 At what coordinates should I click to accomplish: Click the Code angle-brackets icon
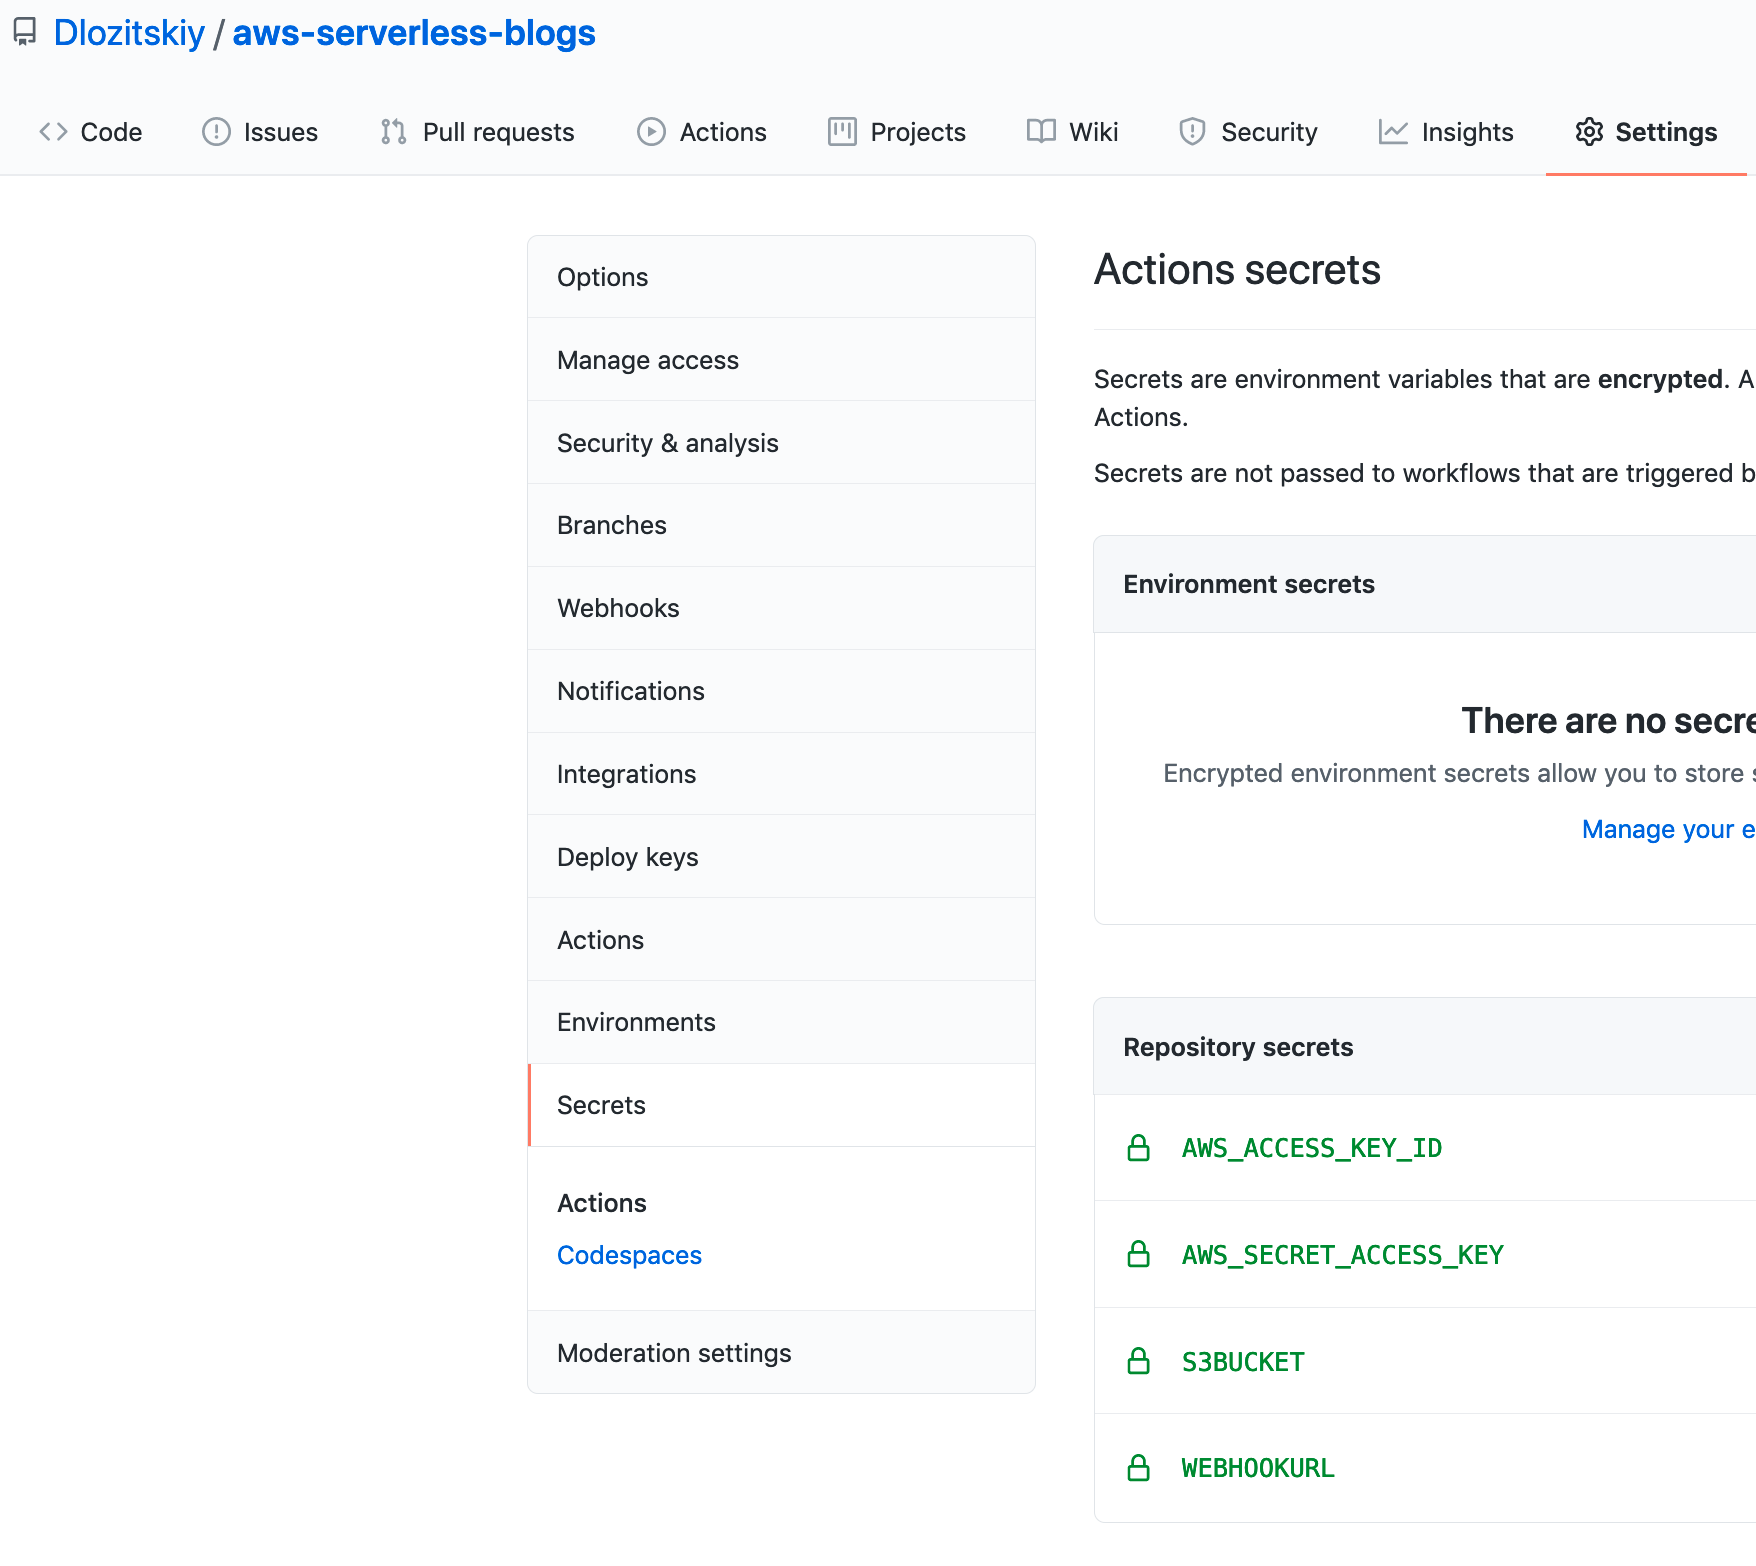53,132
